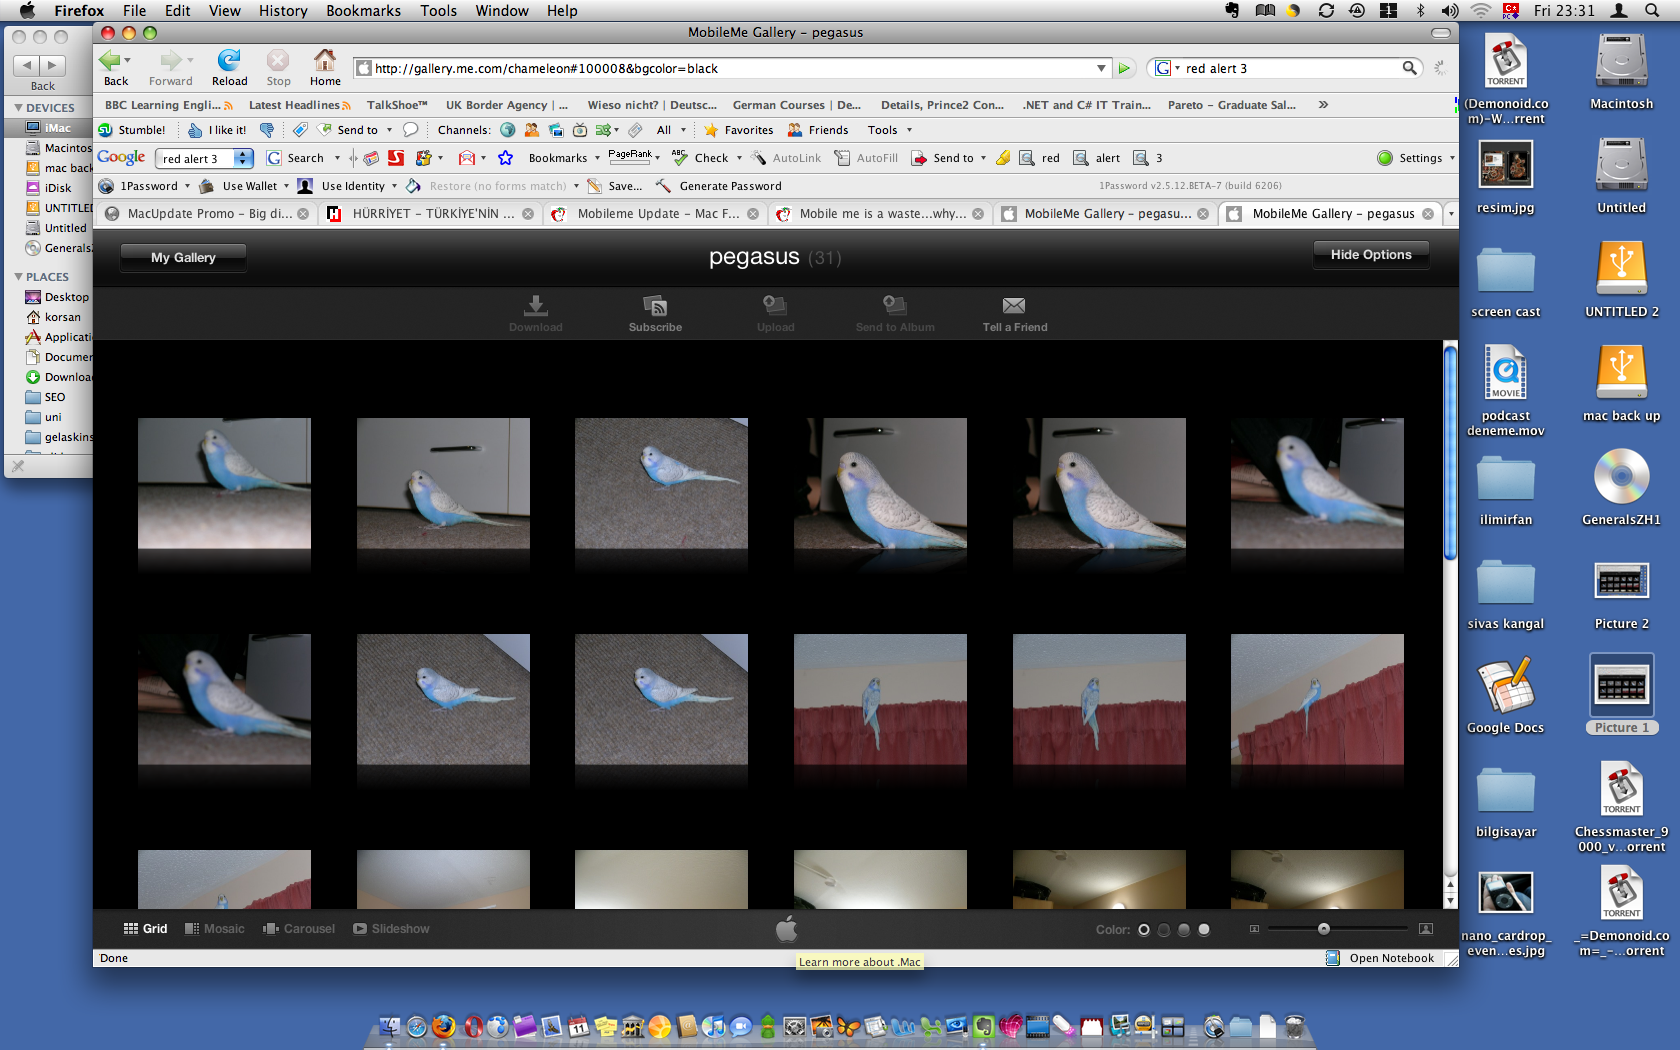Click the Download icon in the gallery toolbar
The width and height of the screenshot is (1680, 1050).
[x=536, y=305]
